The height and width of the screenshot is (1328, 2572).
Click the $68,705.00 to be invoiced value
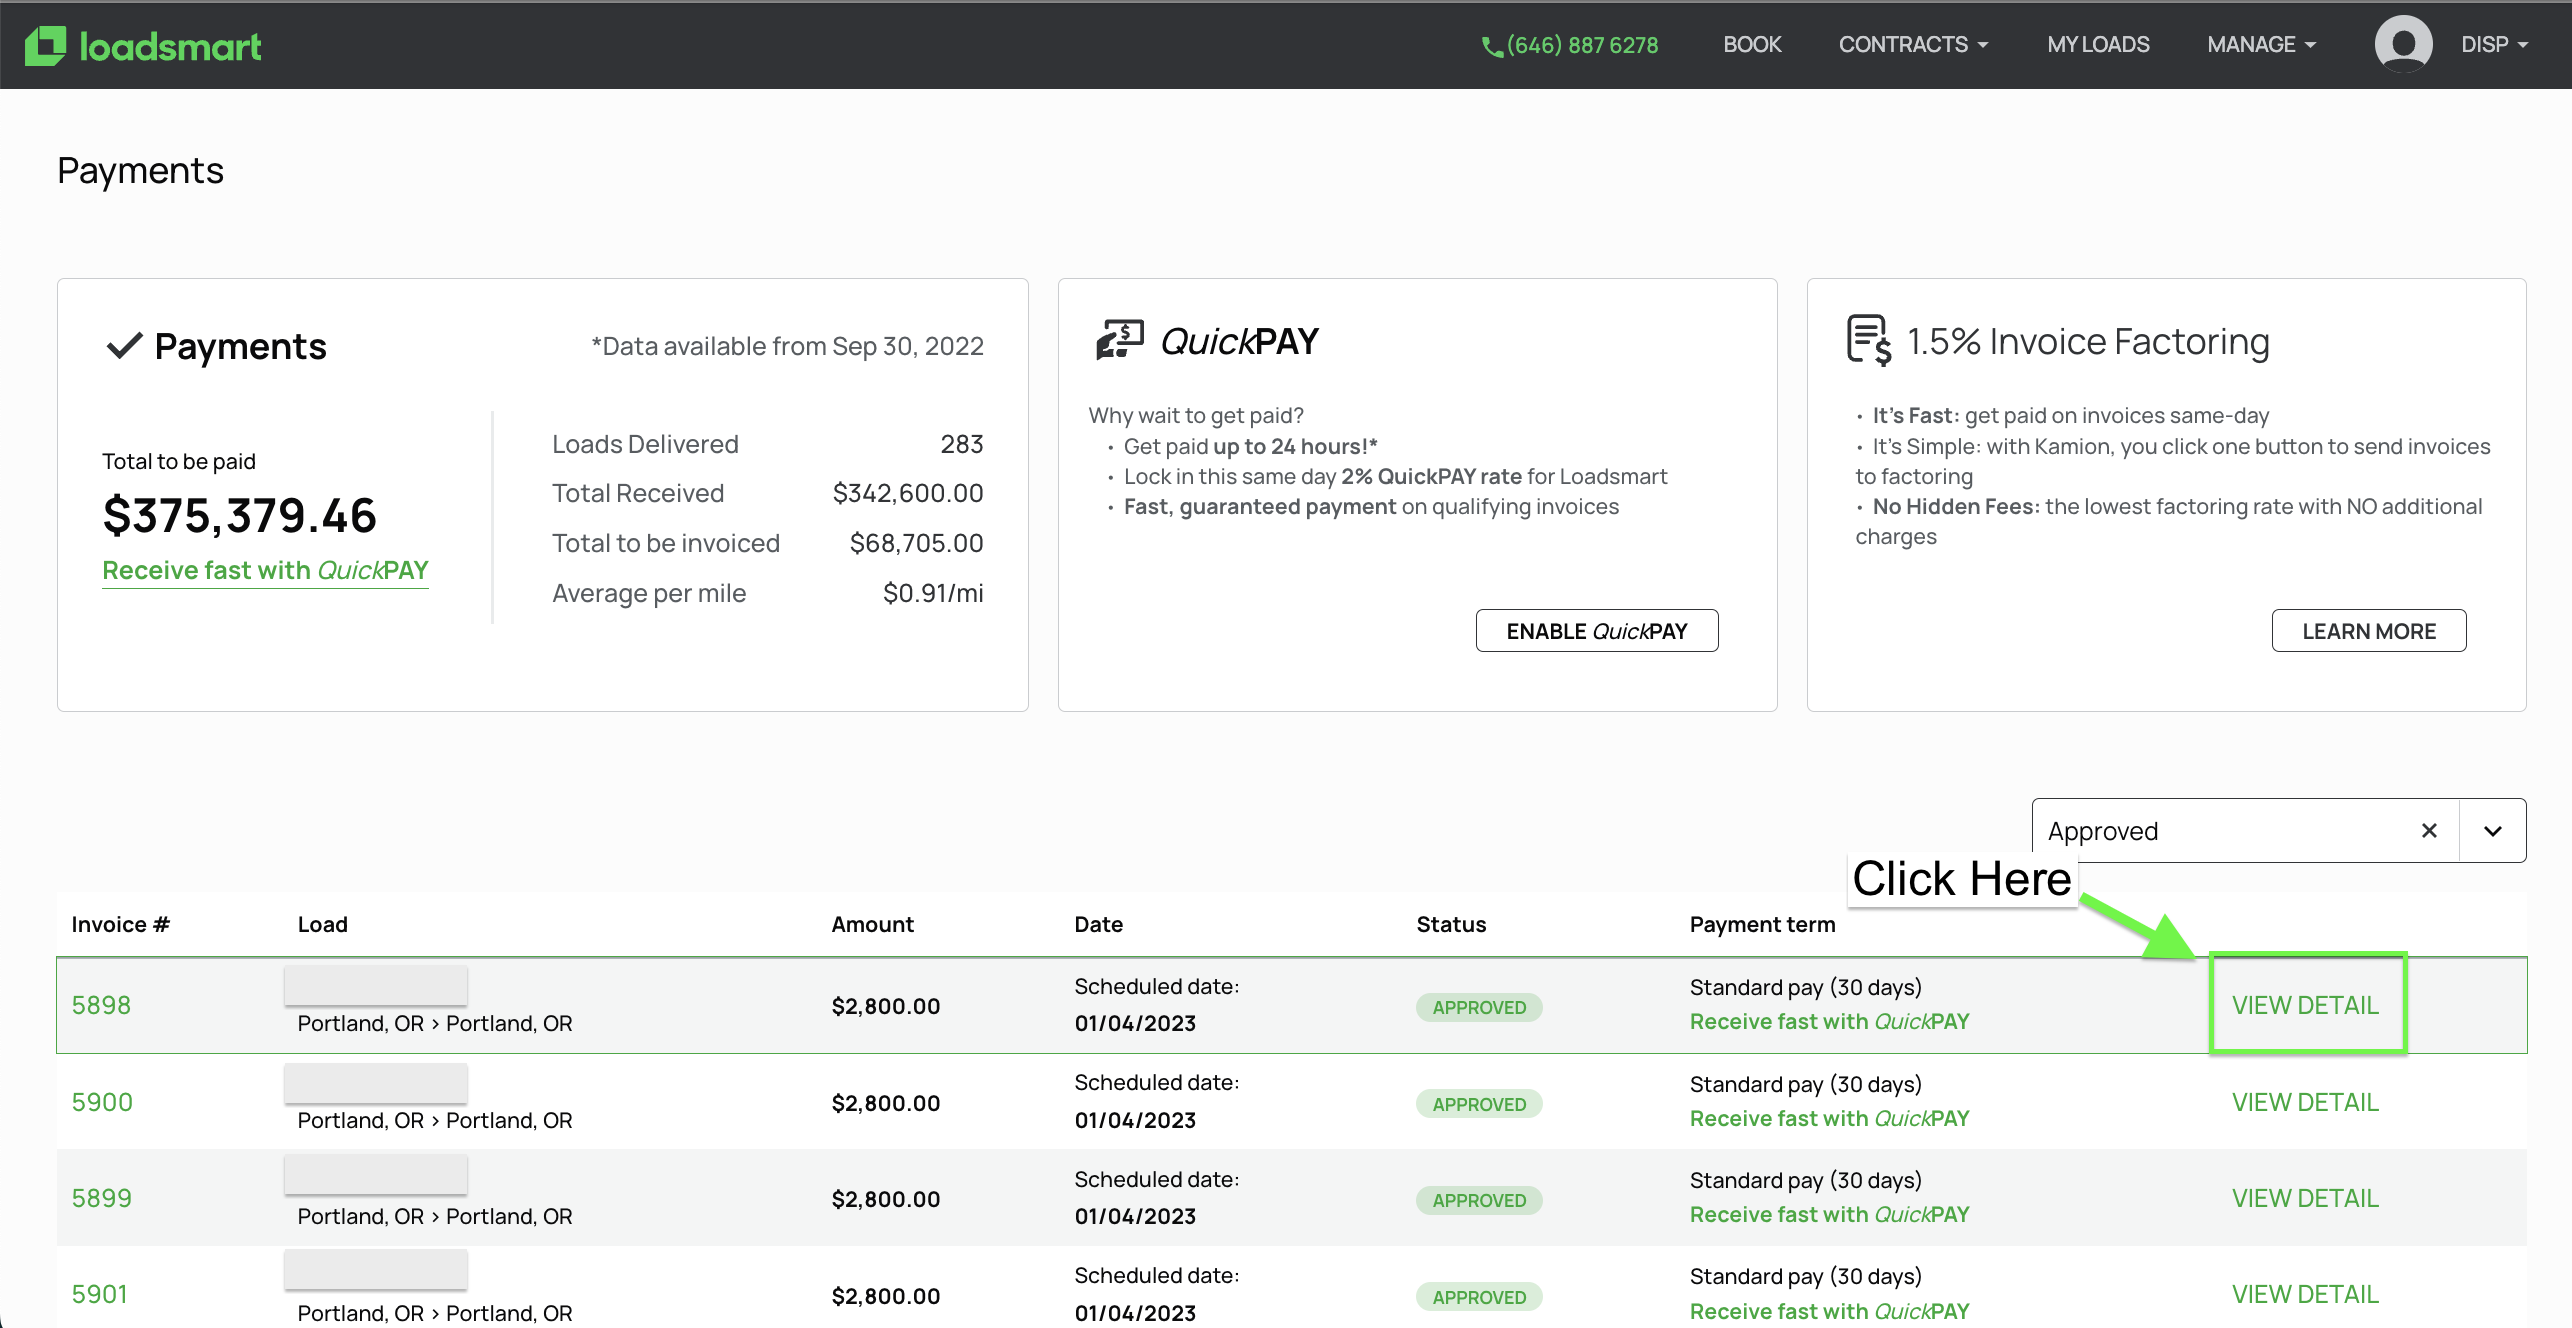916,543
